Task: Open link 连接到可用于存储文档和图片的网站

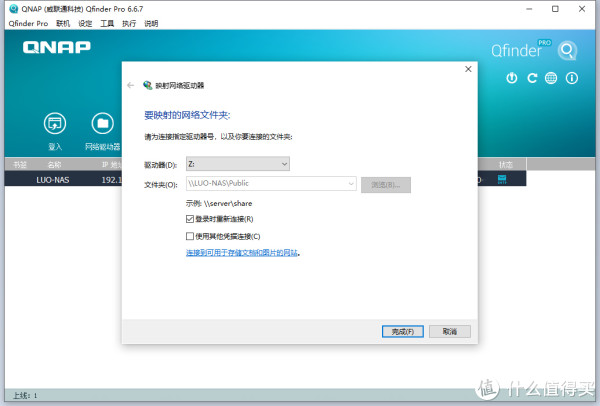Action: pyautogui.click(x=243, y=254)
